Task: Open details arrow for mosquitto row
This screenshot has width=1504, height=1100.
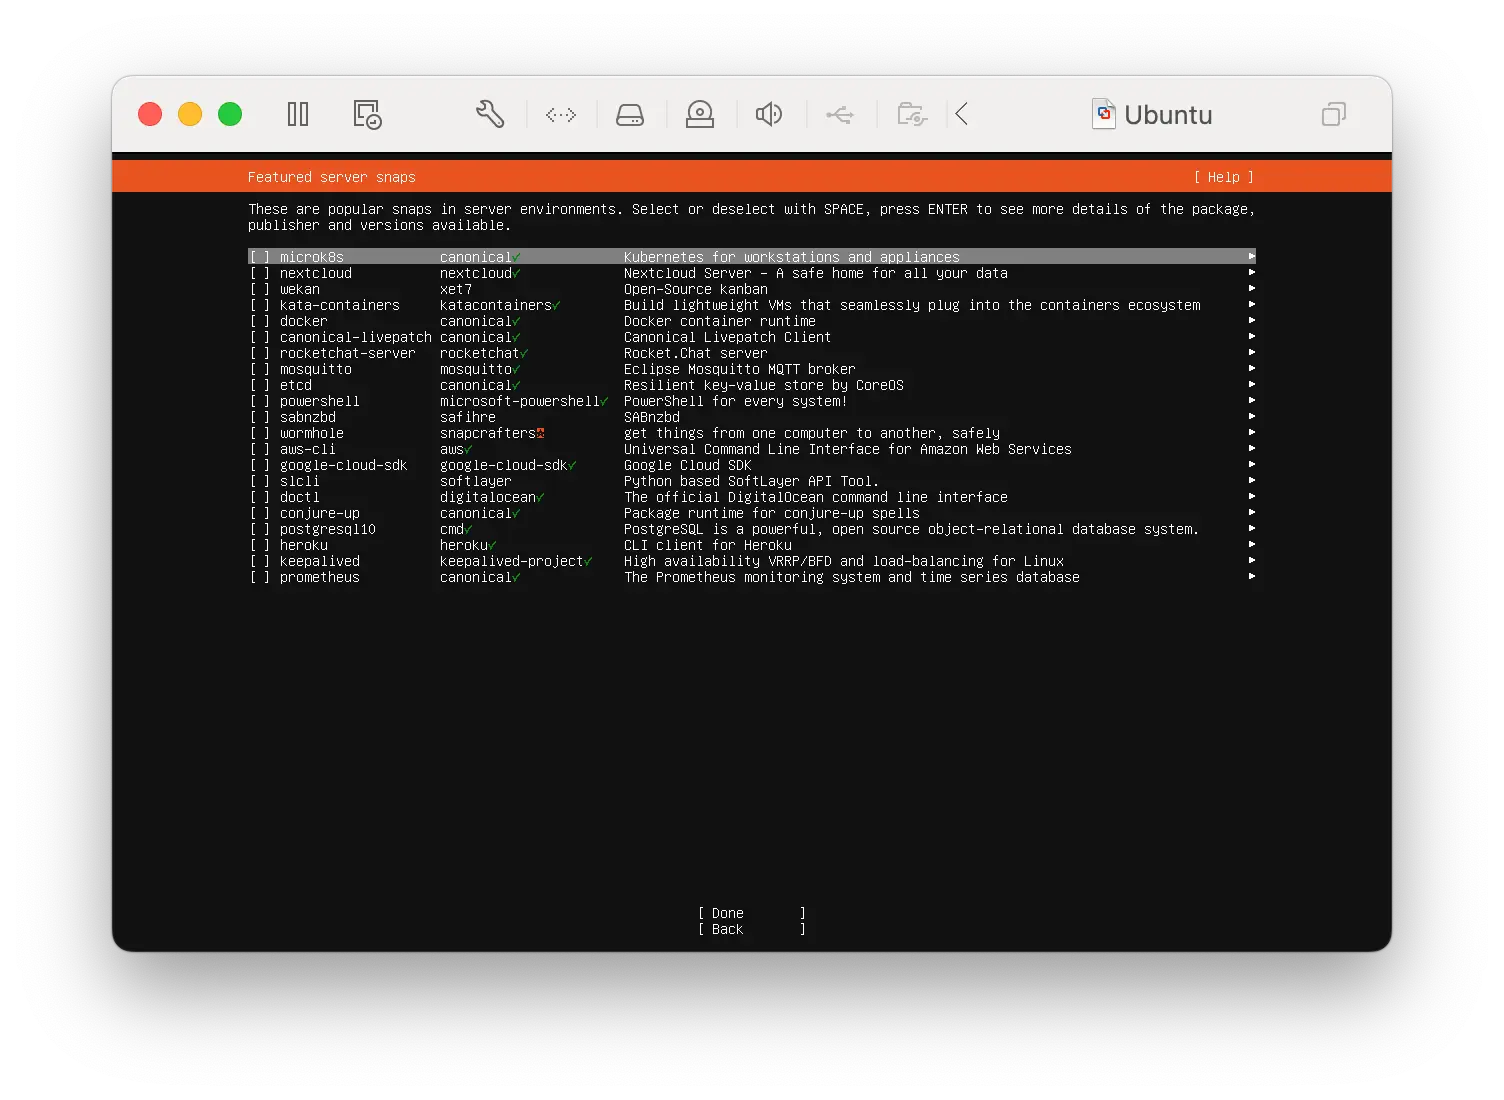Action: tap(1251, 369)
